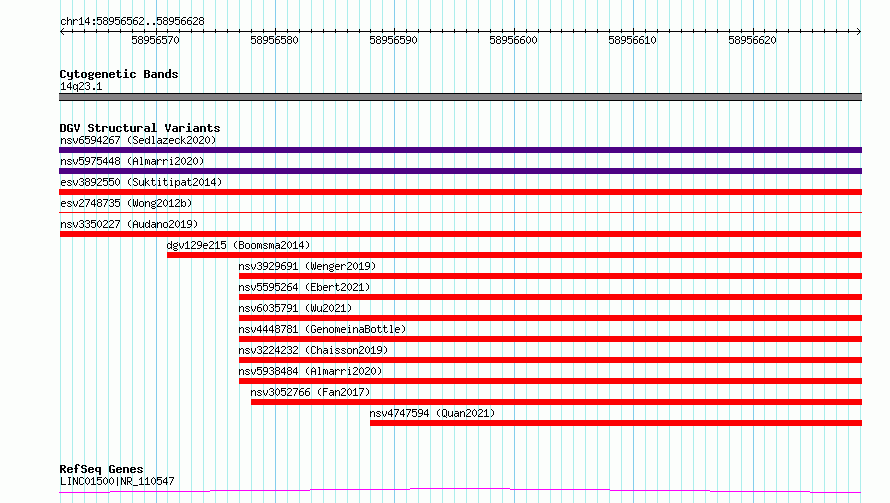Select variant label dgv129e215 (Boomsma2014)

click(x=238, y=245)
